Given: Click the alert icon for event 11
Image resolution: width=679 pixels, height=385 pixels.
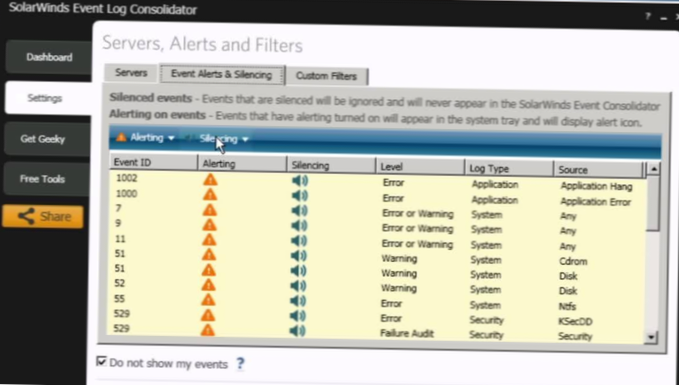Looking at the screenshot, I should click(209, 239).
